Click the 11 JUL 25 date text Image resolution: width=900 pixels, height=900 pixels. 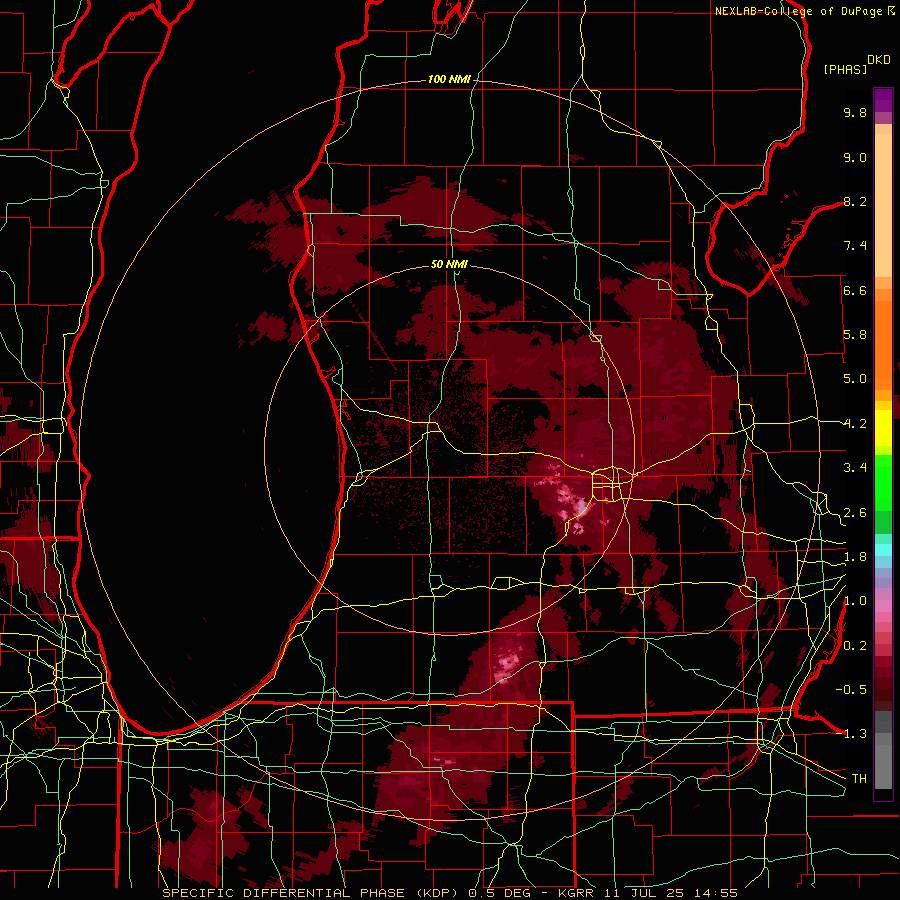[645, 893]
